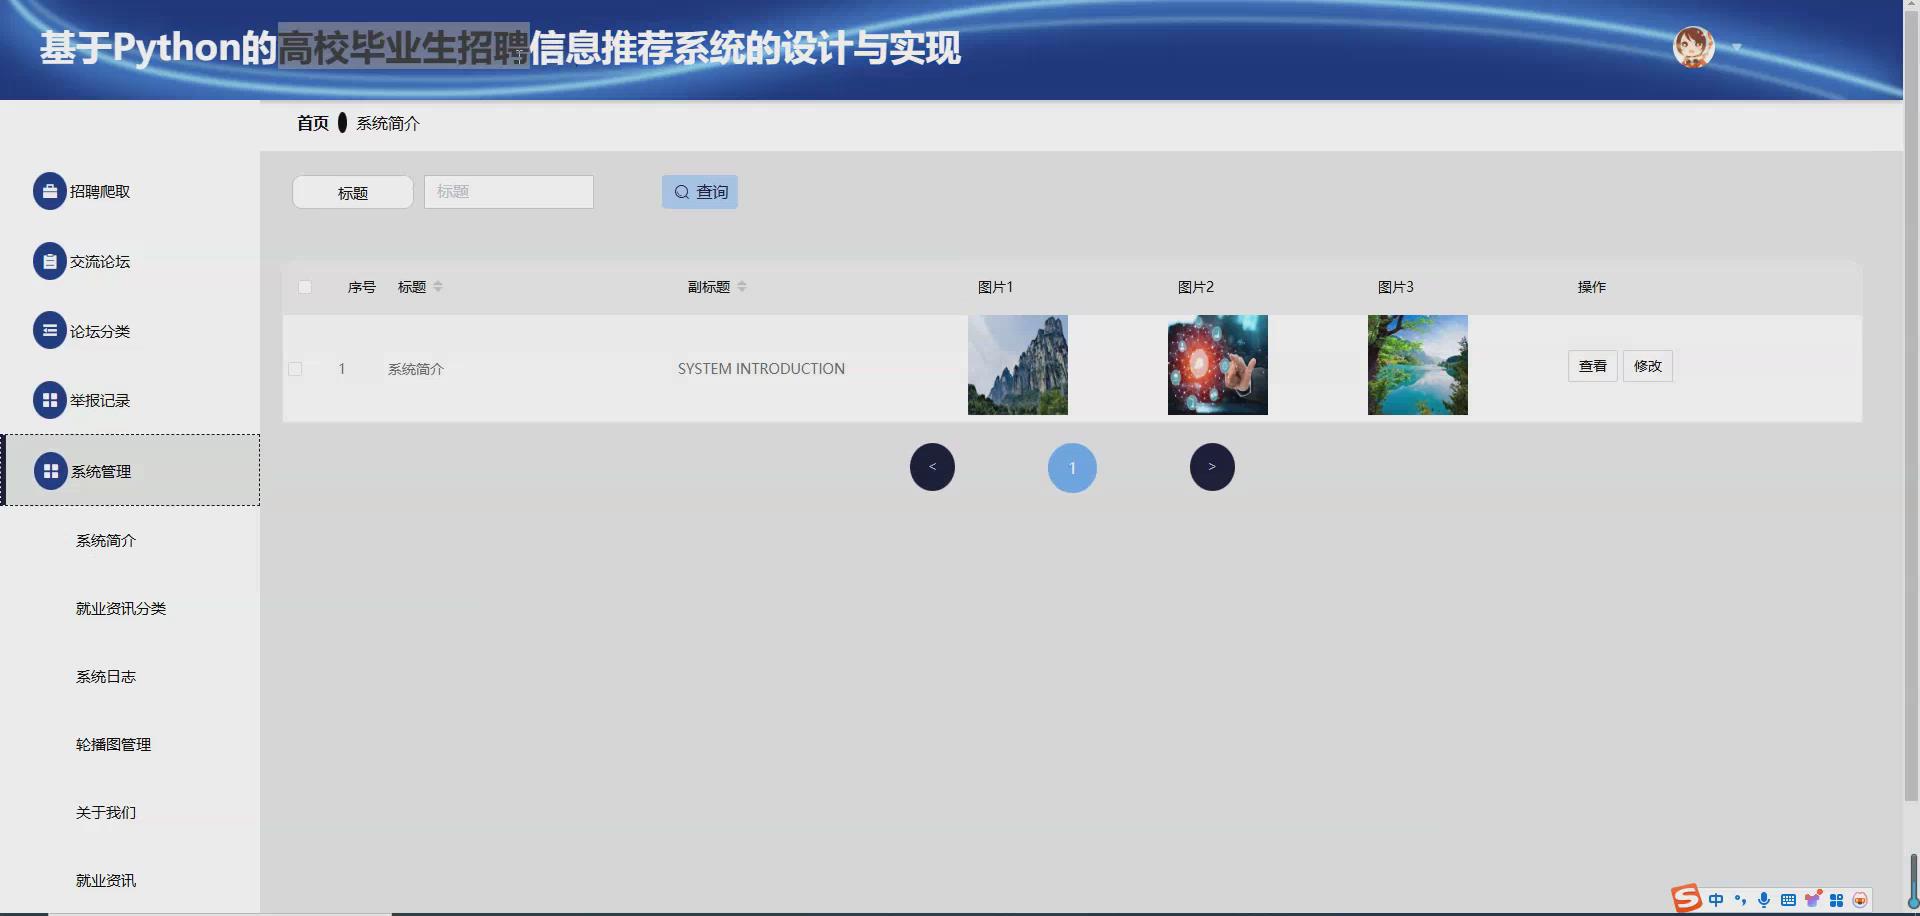The image size is (1920, 916).
Task: Open 图片1 mountain thumbnail image
Action: [x=1017, y=364]
